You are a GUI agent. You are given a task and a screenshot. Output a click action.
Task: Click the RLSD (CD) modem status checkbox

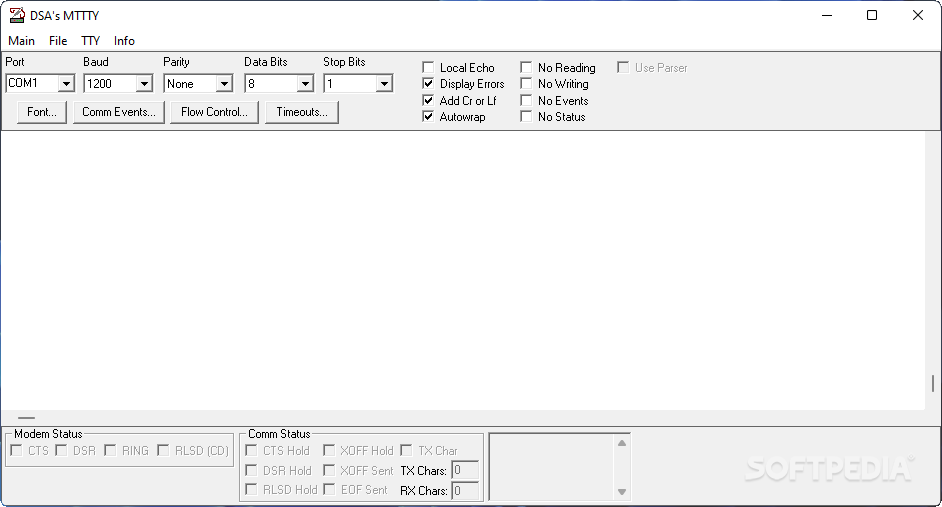point(163,451)
